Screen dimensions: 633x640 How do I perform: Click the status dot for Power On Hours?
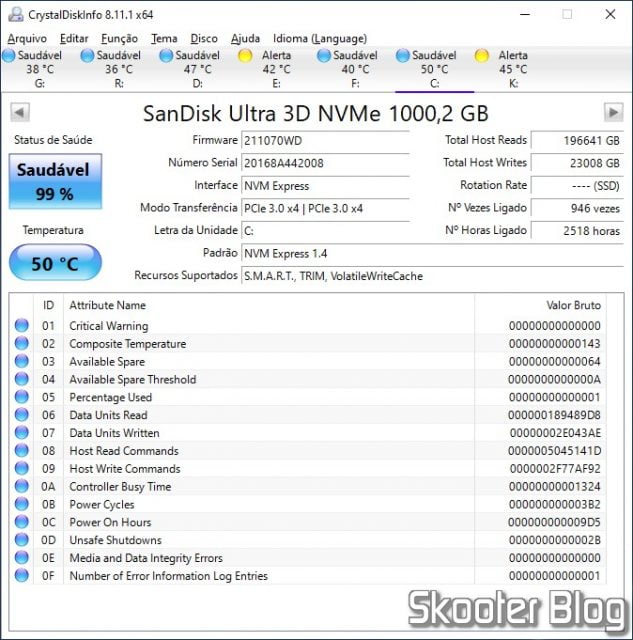coord(22,522)
